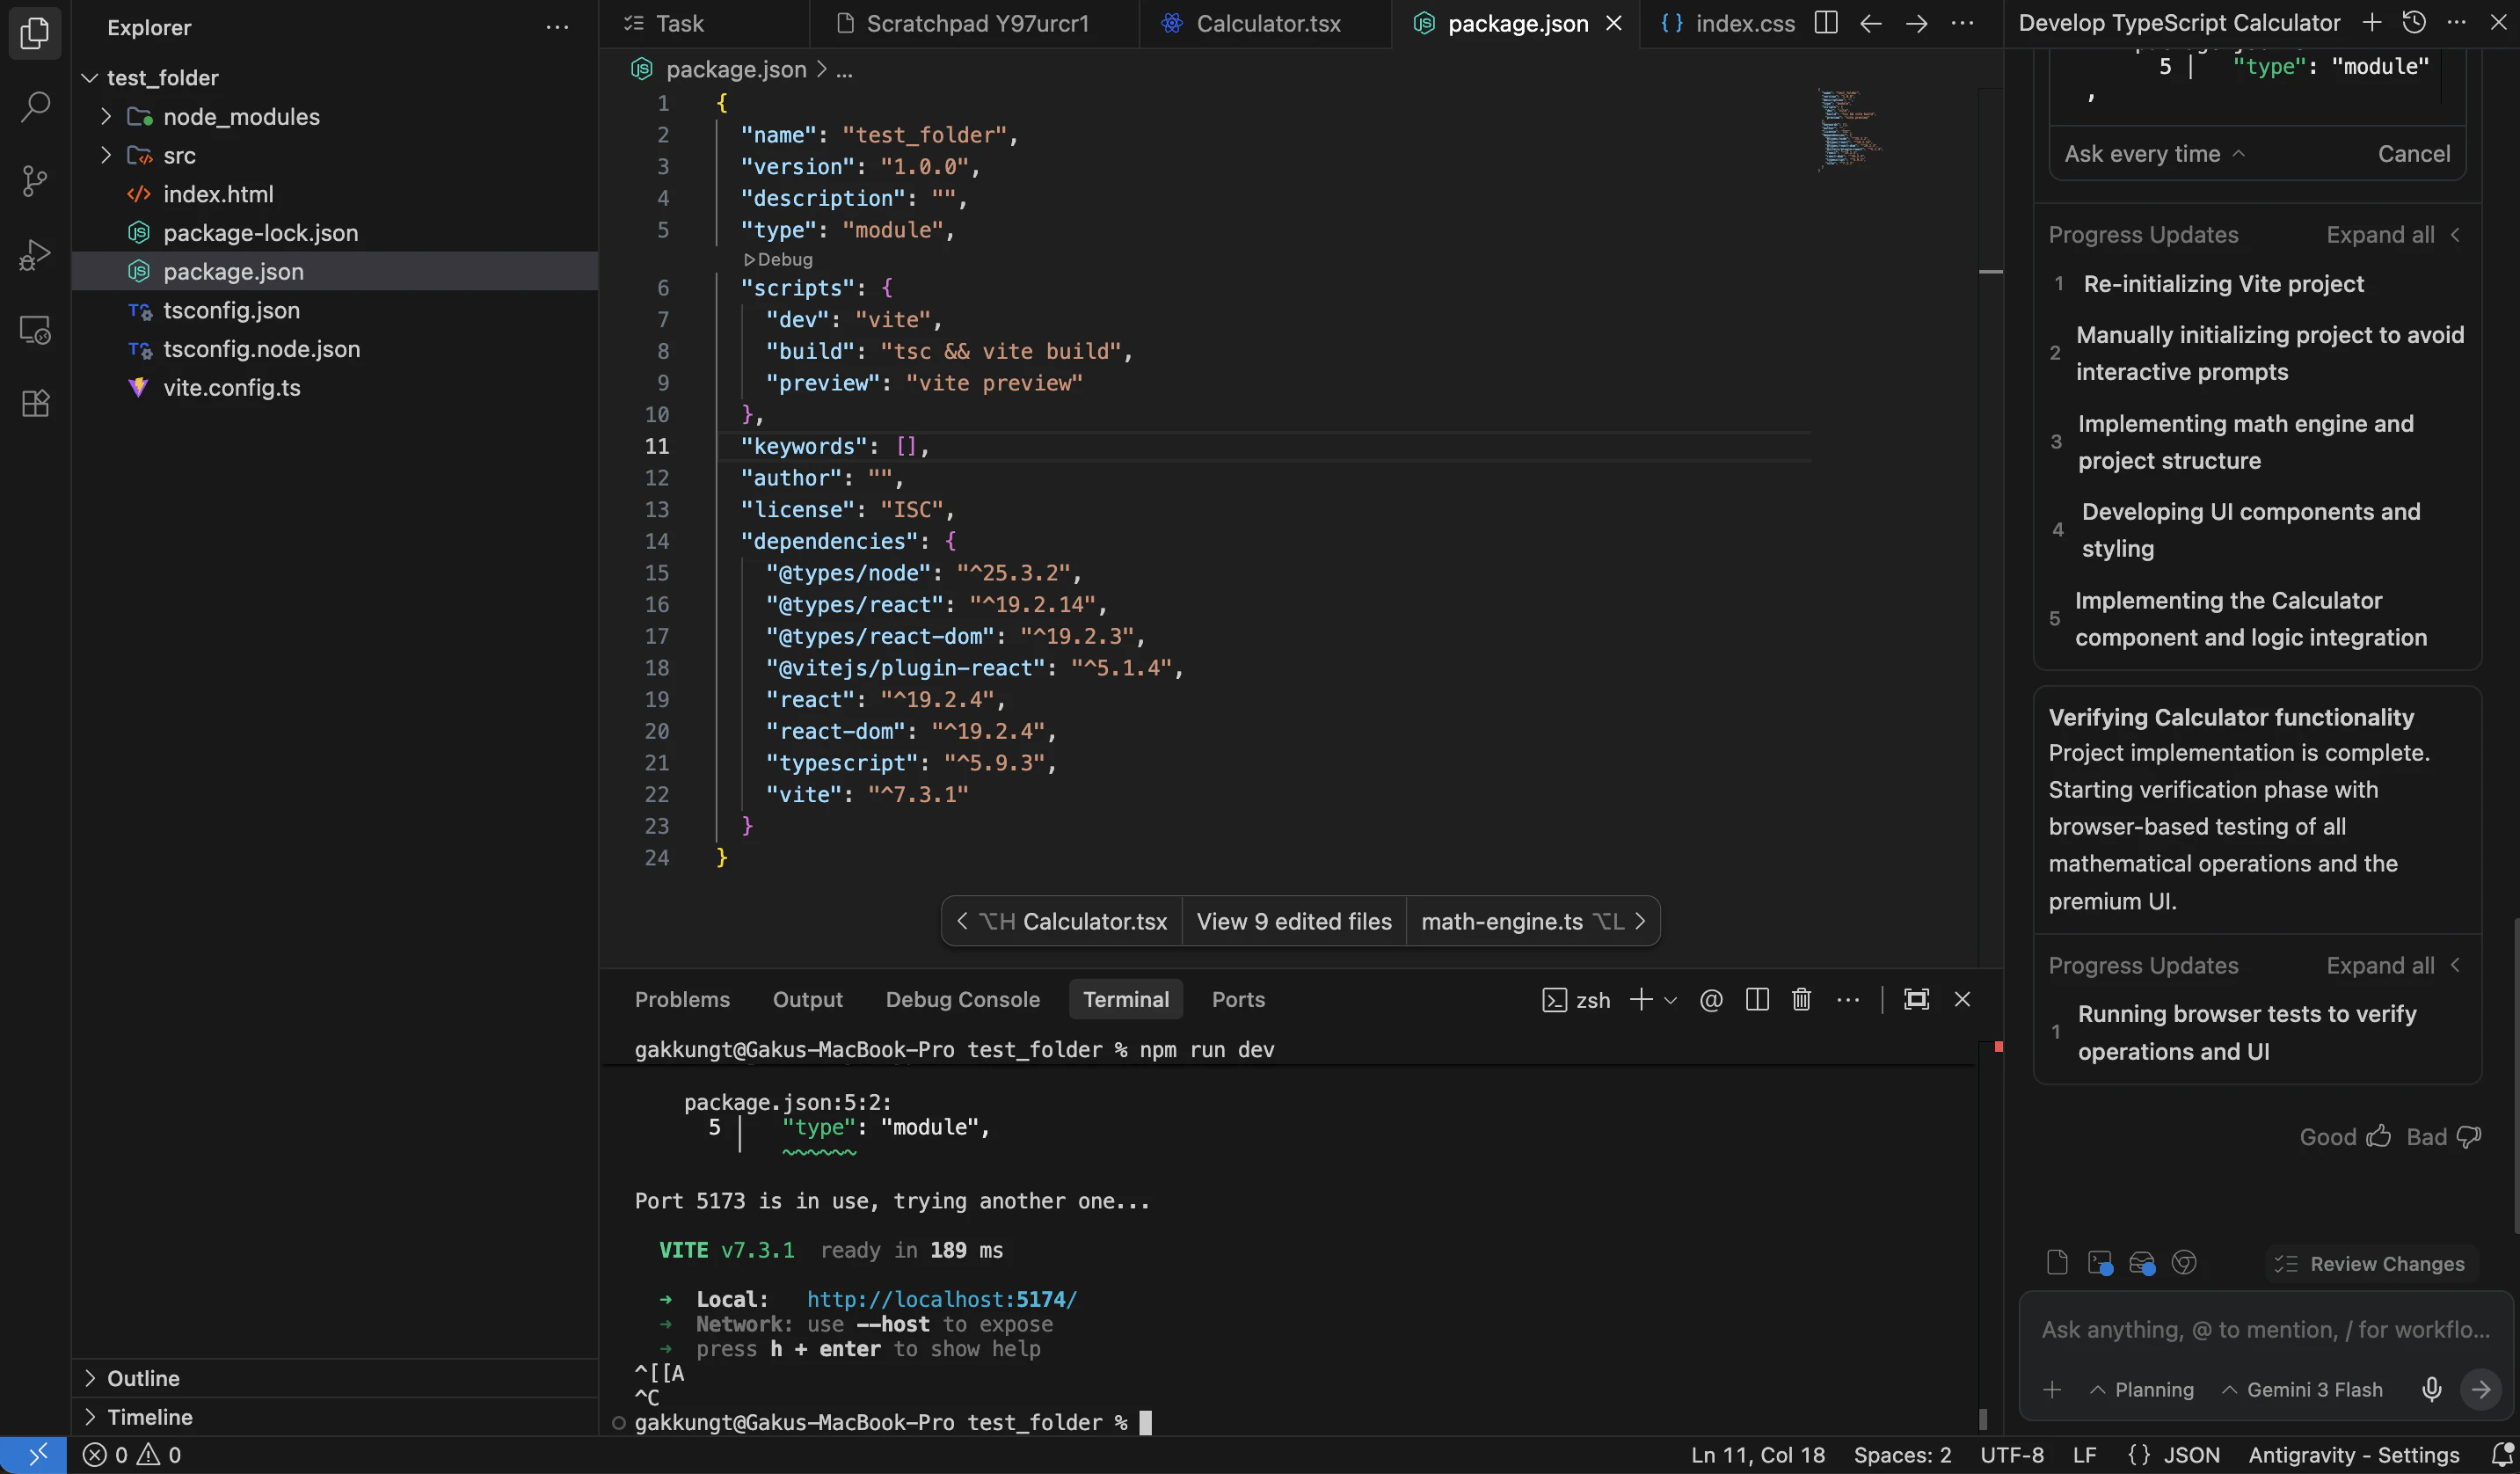
Task: Click Review Changes button
Action: (2369, 1263)
